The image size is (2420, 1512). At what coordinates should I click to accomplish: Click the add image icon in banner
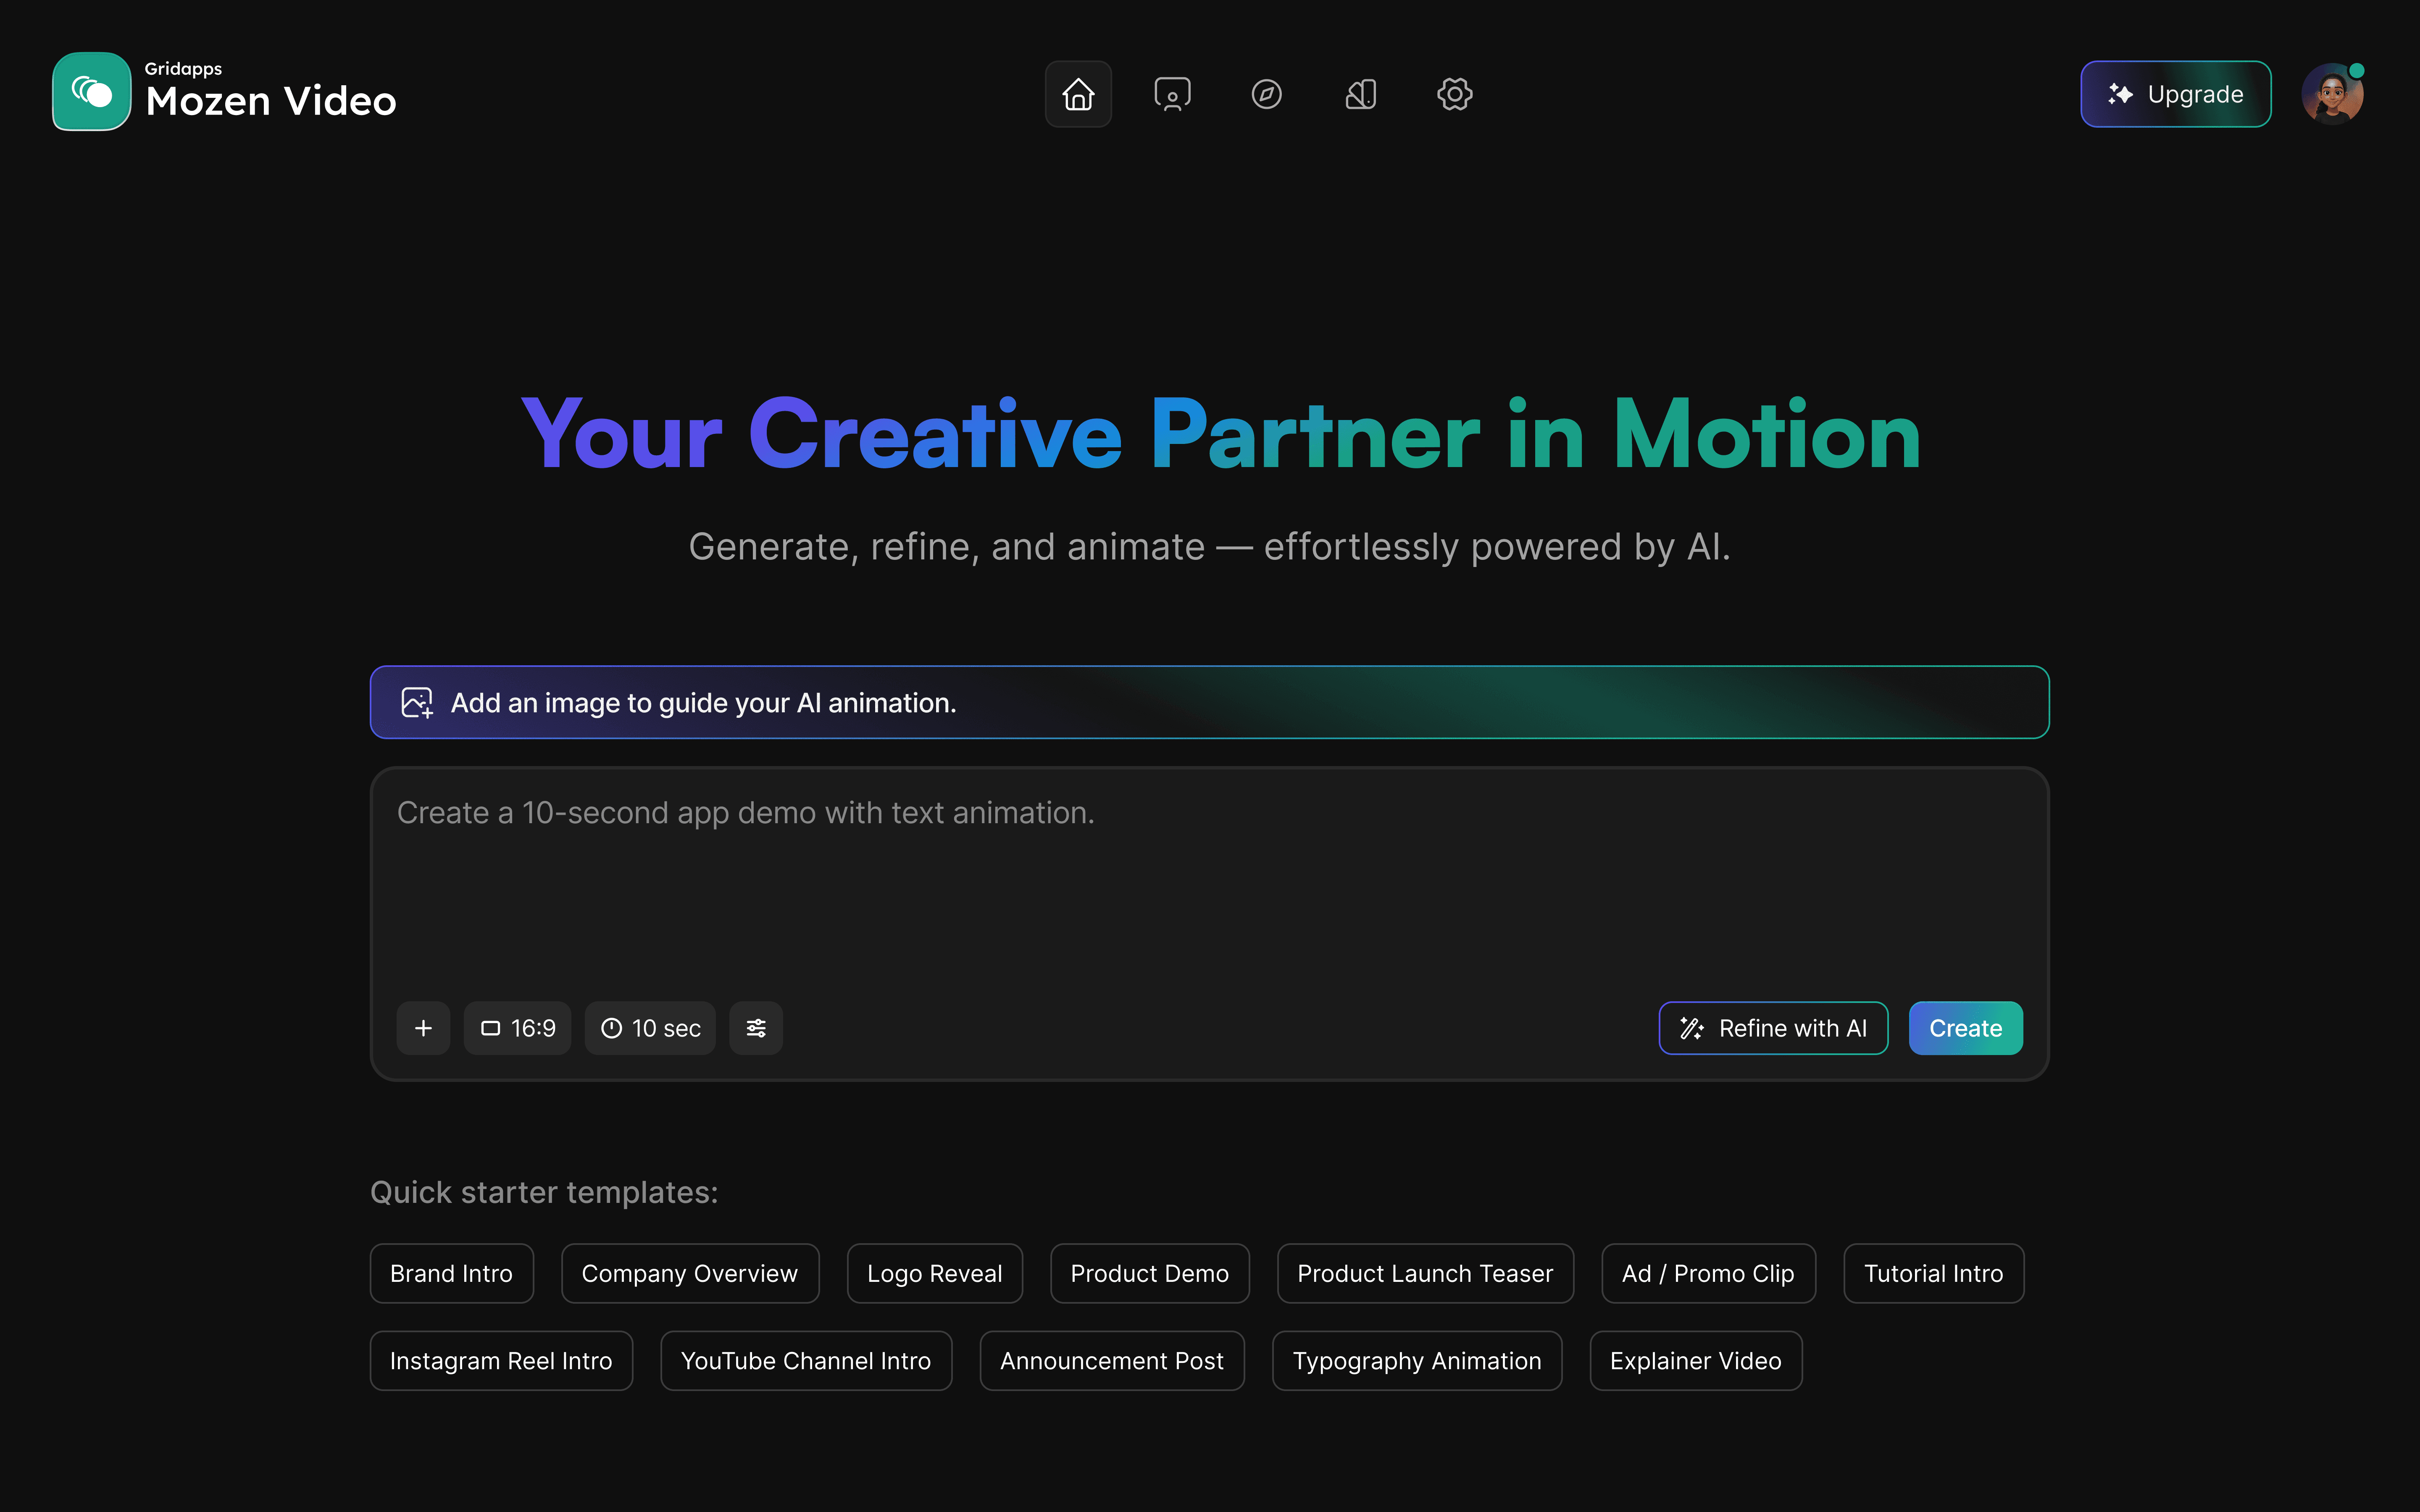coord(417,703)
